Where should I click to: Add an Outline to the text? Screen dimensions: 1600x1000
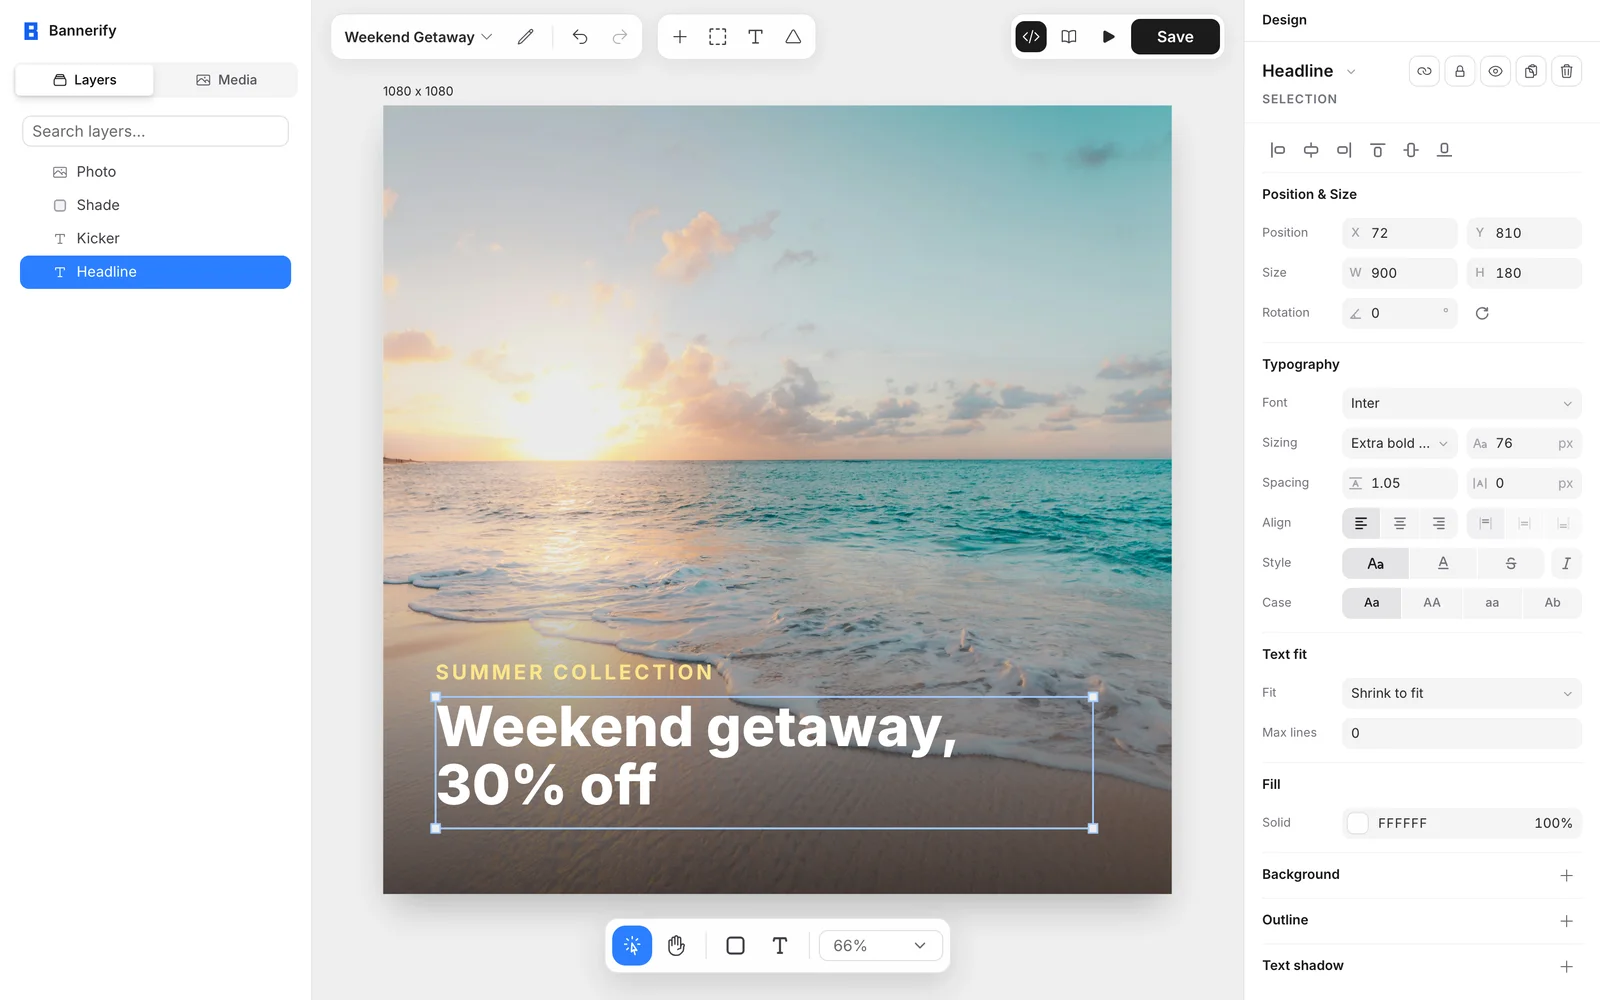click(x=1566, y=921)
